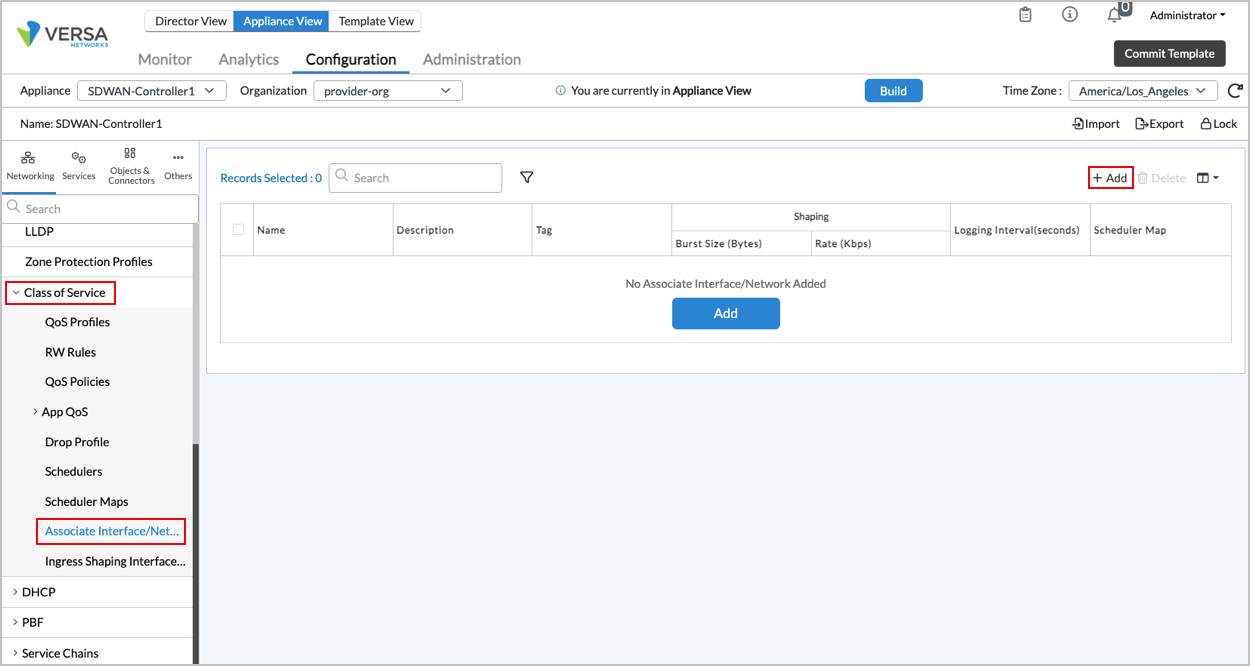
Task: Click the filter icon above the table
Action: 527,177
